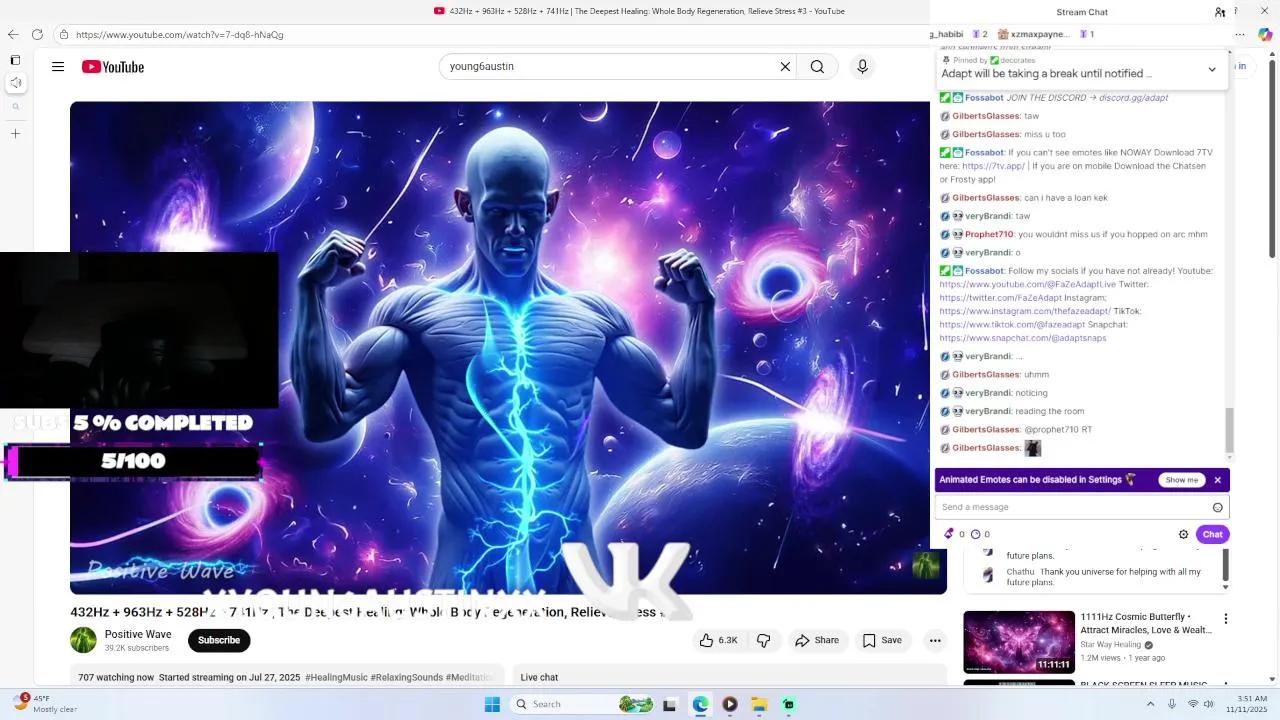Click the #HealingMusic hashtag
This screenshot has height=720, width=1280.
click(336, 677)
